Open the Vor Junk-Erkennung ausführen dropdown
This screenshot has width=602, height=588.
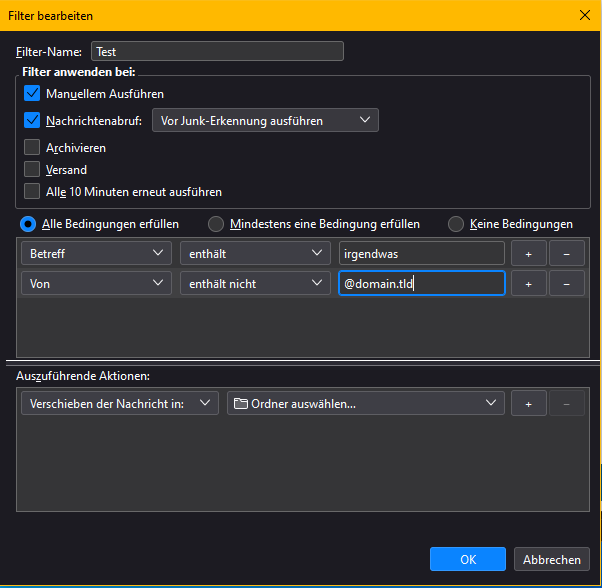[265, 121]
